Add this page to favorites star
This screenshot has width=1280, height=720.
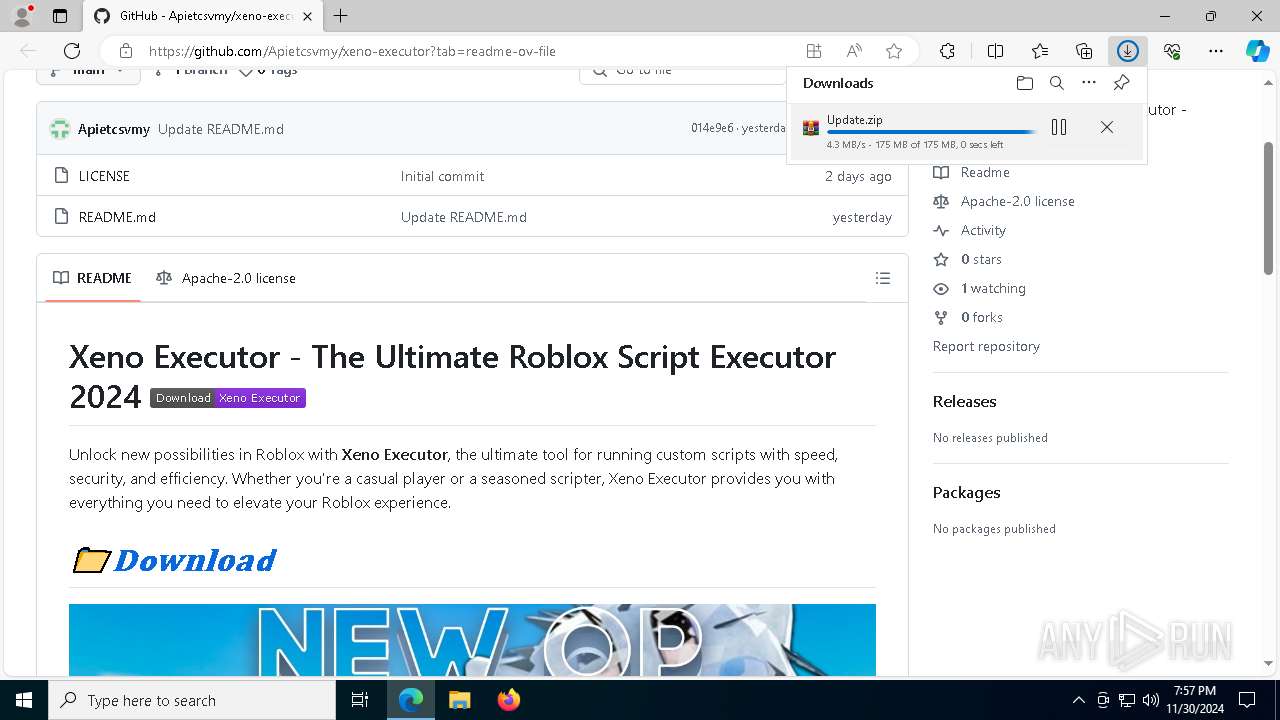[x=894, y=51]
